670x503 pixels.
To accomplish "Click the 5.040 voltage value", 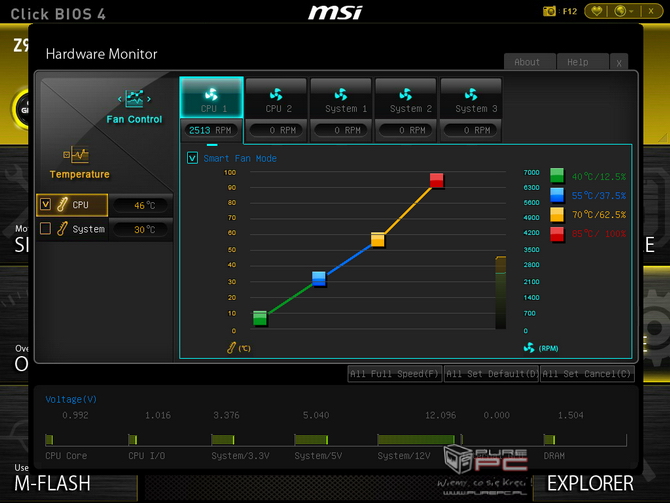I will pos(316,415).
